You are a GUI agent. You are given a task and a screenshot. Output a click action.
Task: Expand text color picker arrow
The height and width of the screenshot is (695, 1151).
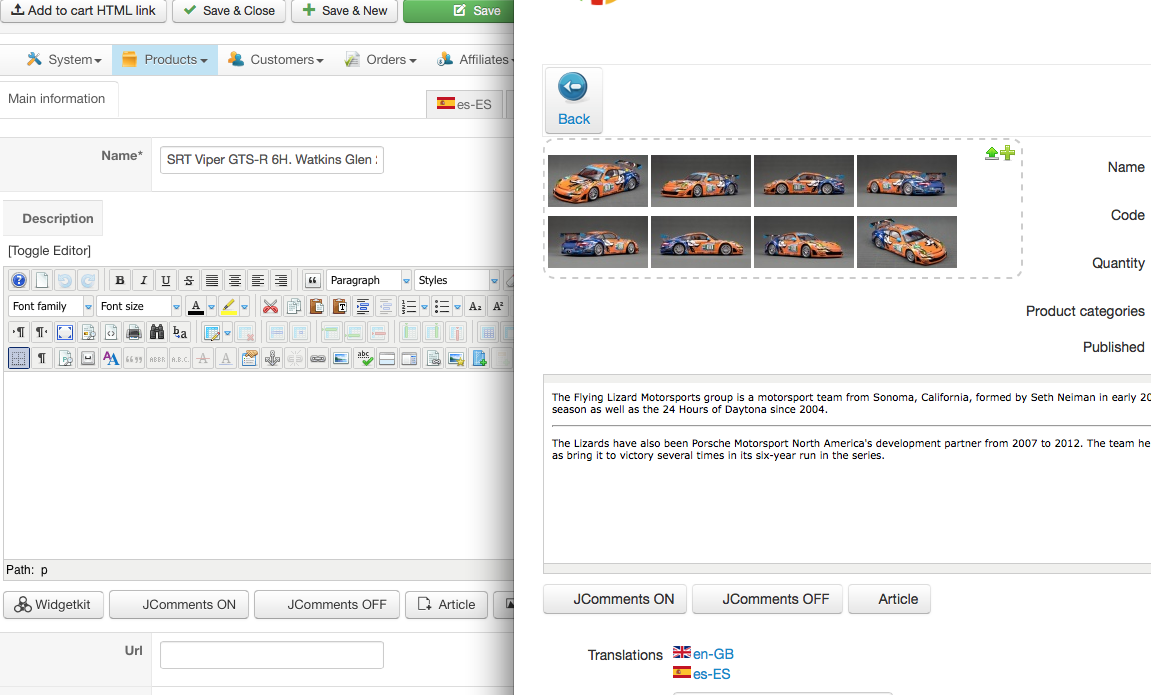click(211, 307)
